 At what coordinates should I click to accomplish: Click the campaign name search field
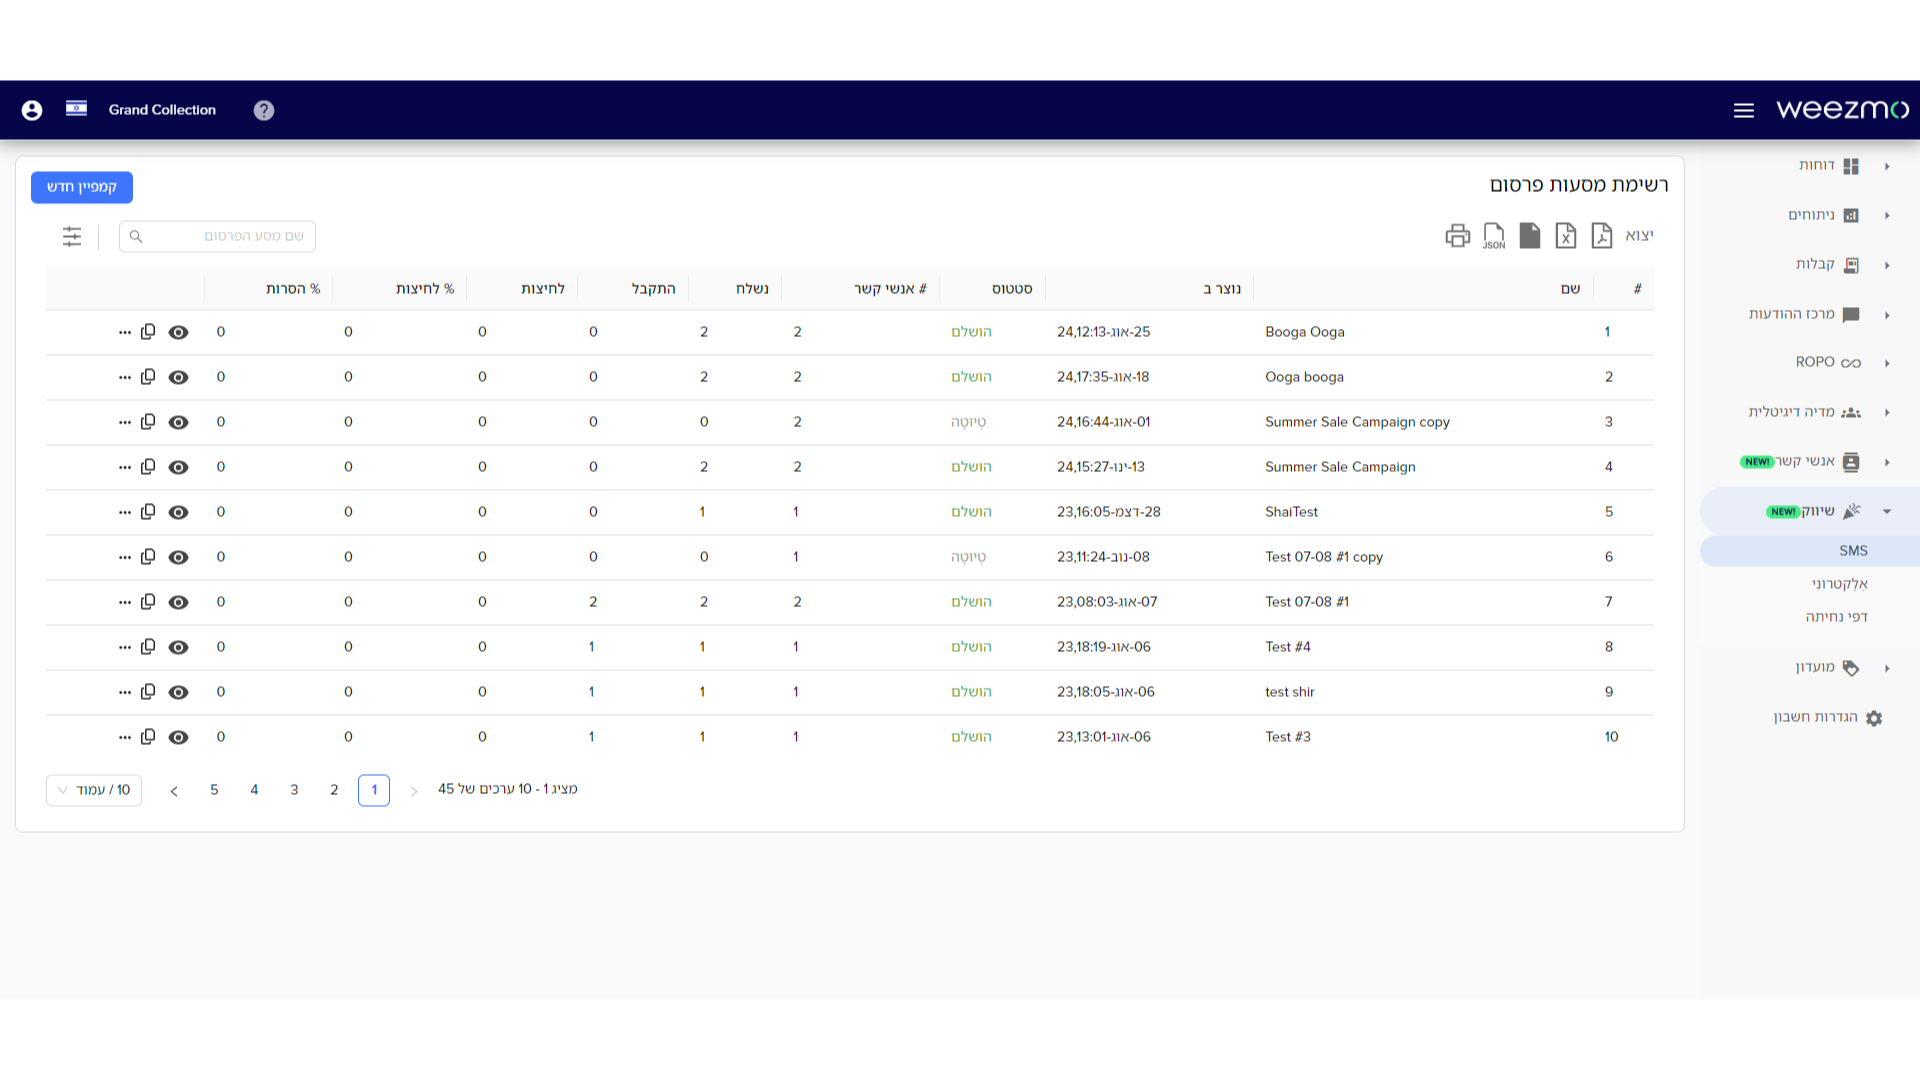click(x=217, y=236)
